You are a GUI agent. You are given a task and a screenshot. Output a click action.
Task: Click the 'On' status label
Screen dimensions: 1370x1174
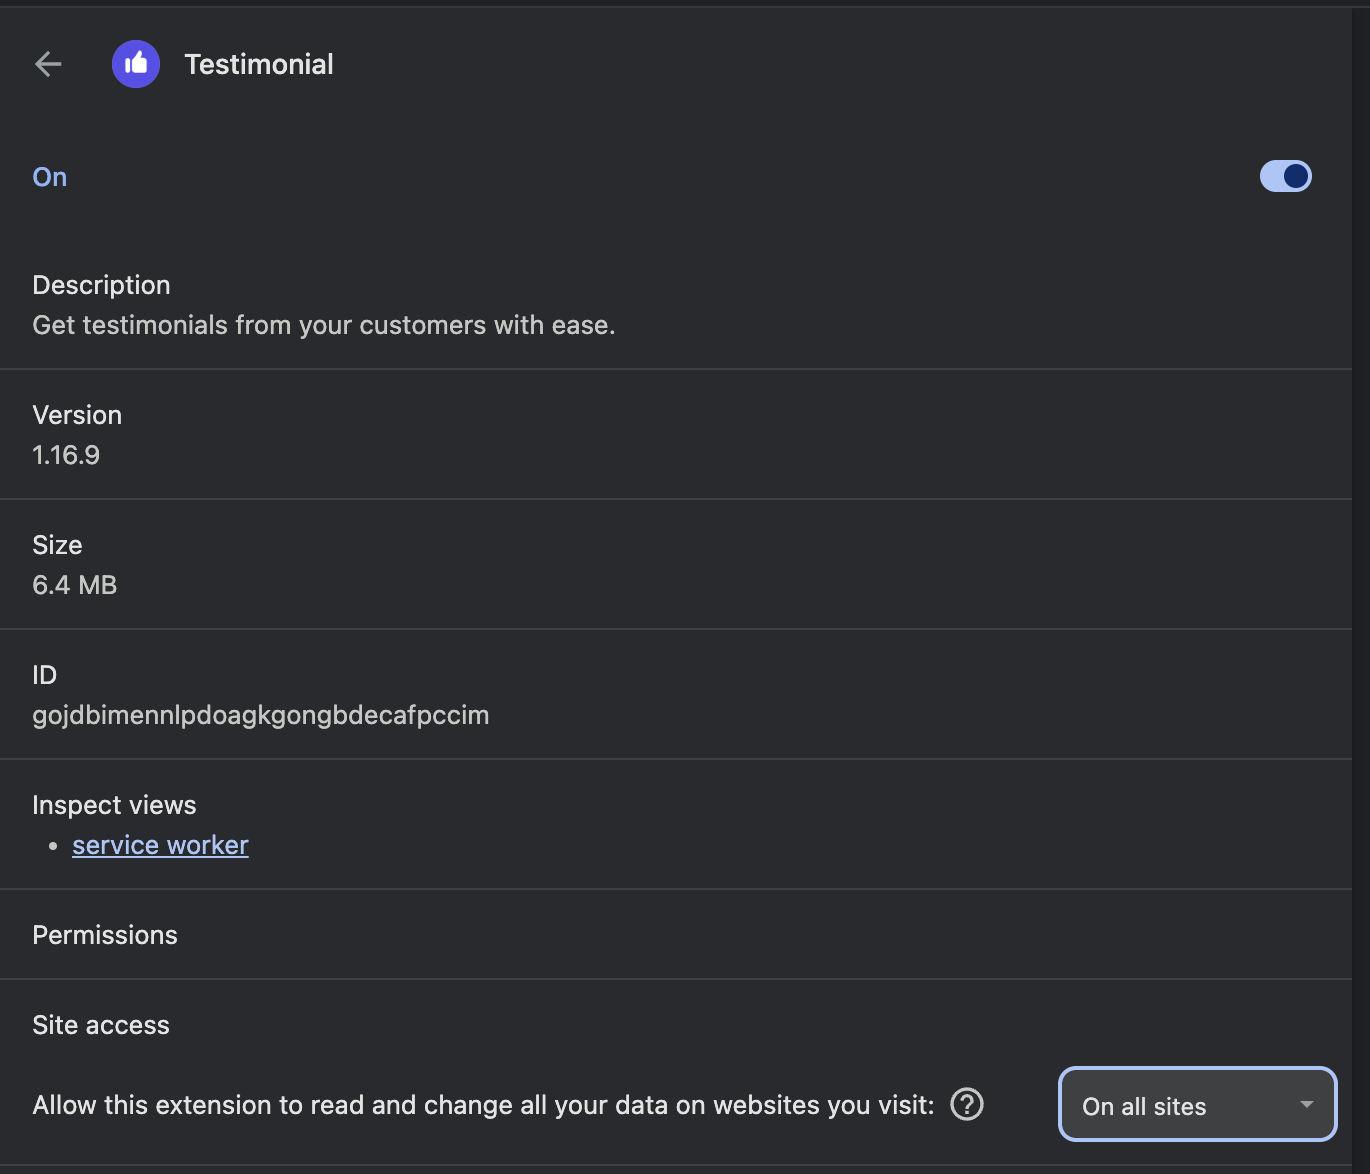tap(50, 177)
